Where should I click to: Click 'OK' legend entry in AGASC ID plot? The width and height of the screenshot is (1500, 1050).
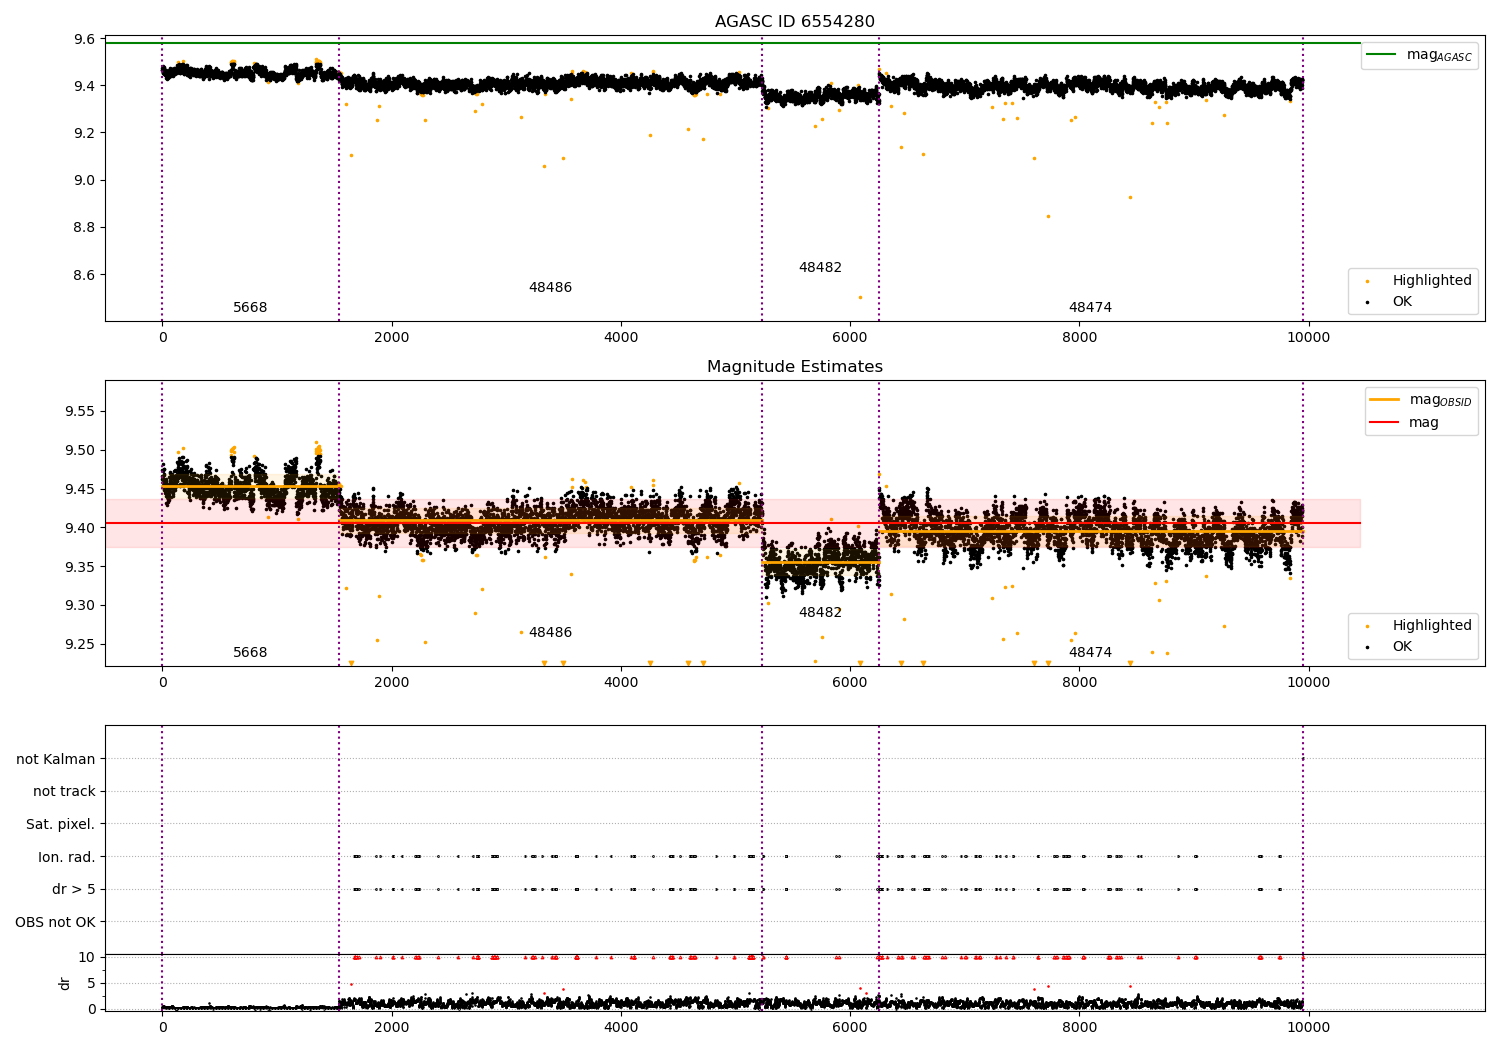[x=1390, y=301]
